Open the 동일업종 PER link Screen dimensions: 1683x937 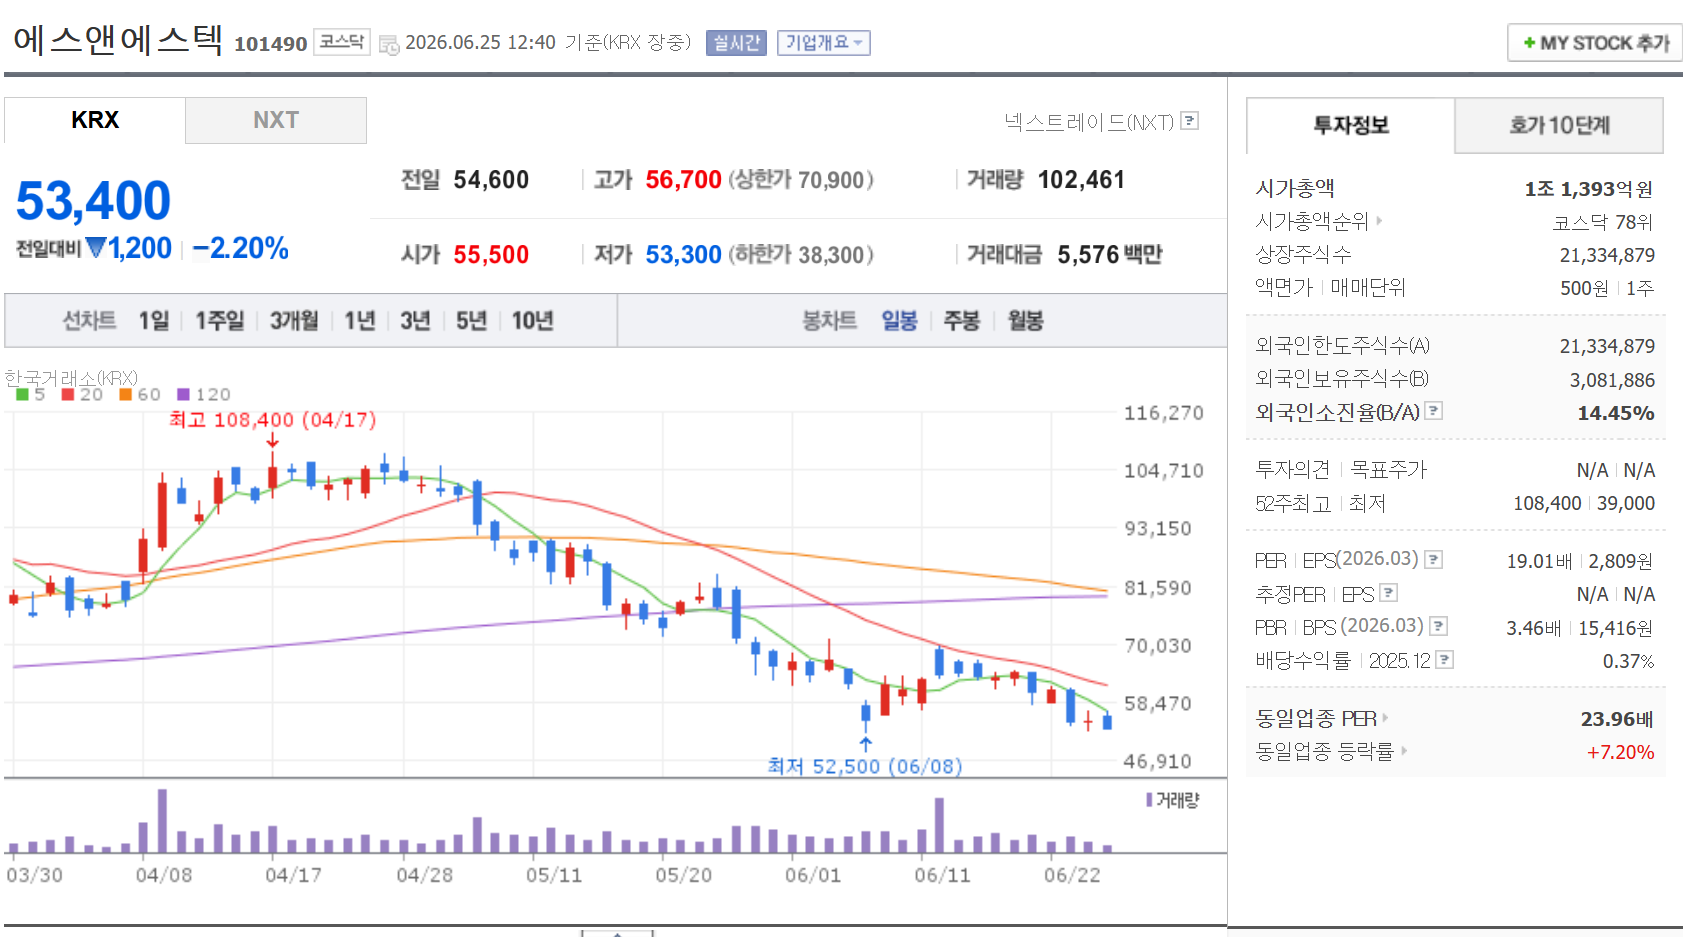tap(1316, 718)
